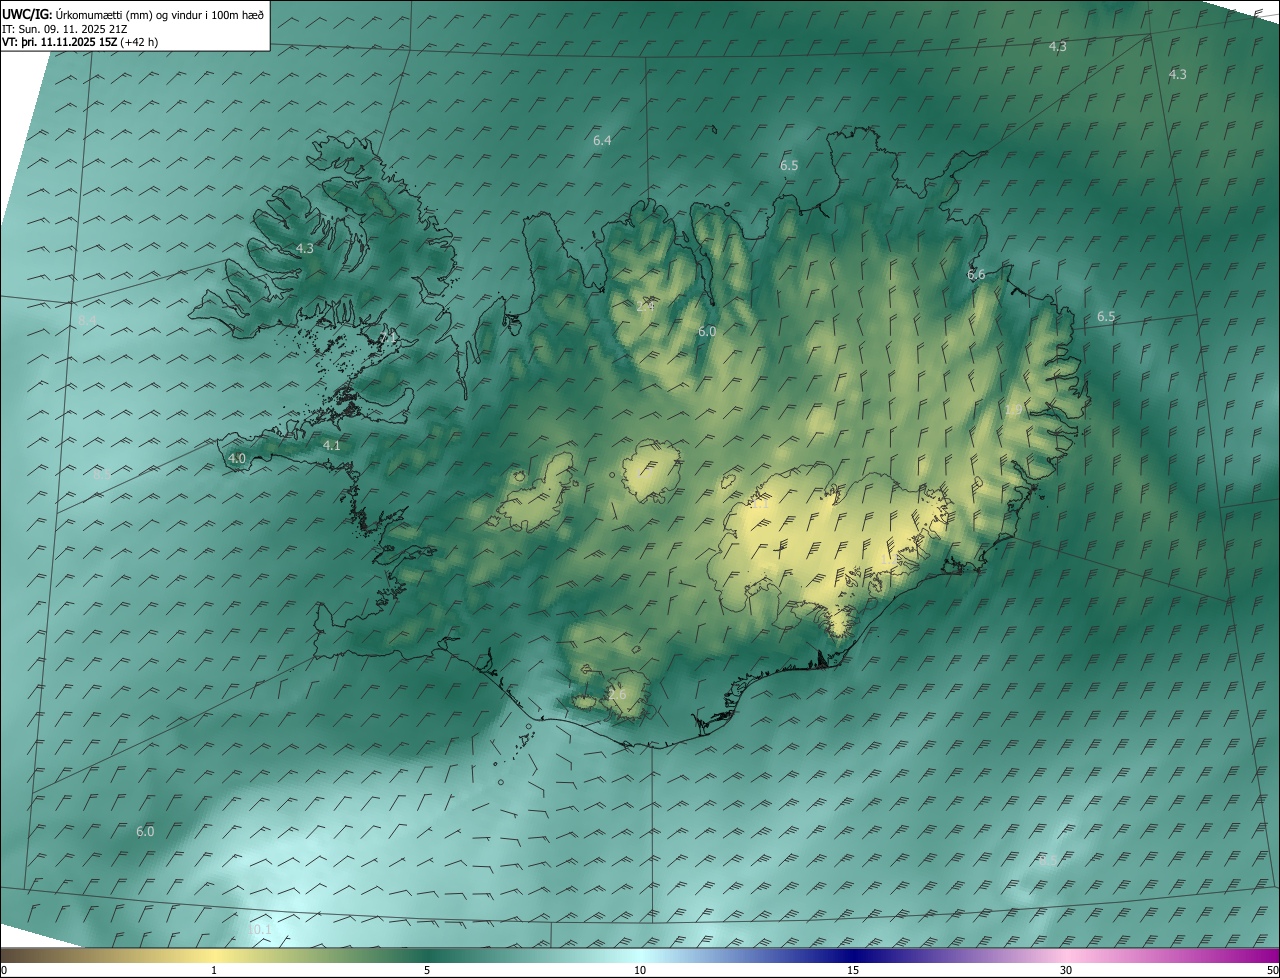Click the 4.1 value on Snæfellsnes peninsula
Viewport: 1280px width, 978px height.
coord(332,445)
